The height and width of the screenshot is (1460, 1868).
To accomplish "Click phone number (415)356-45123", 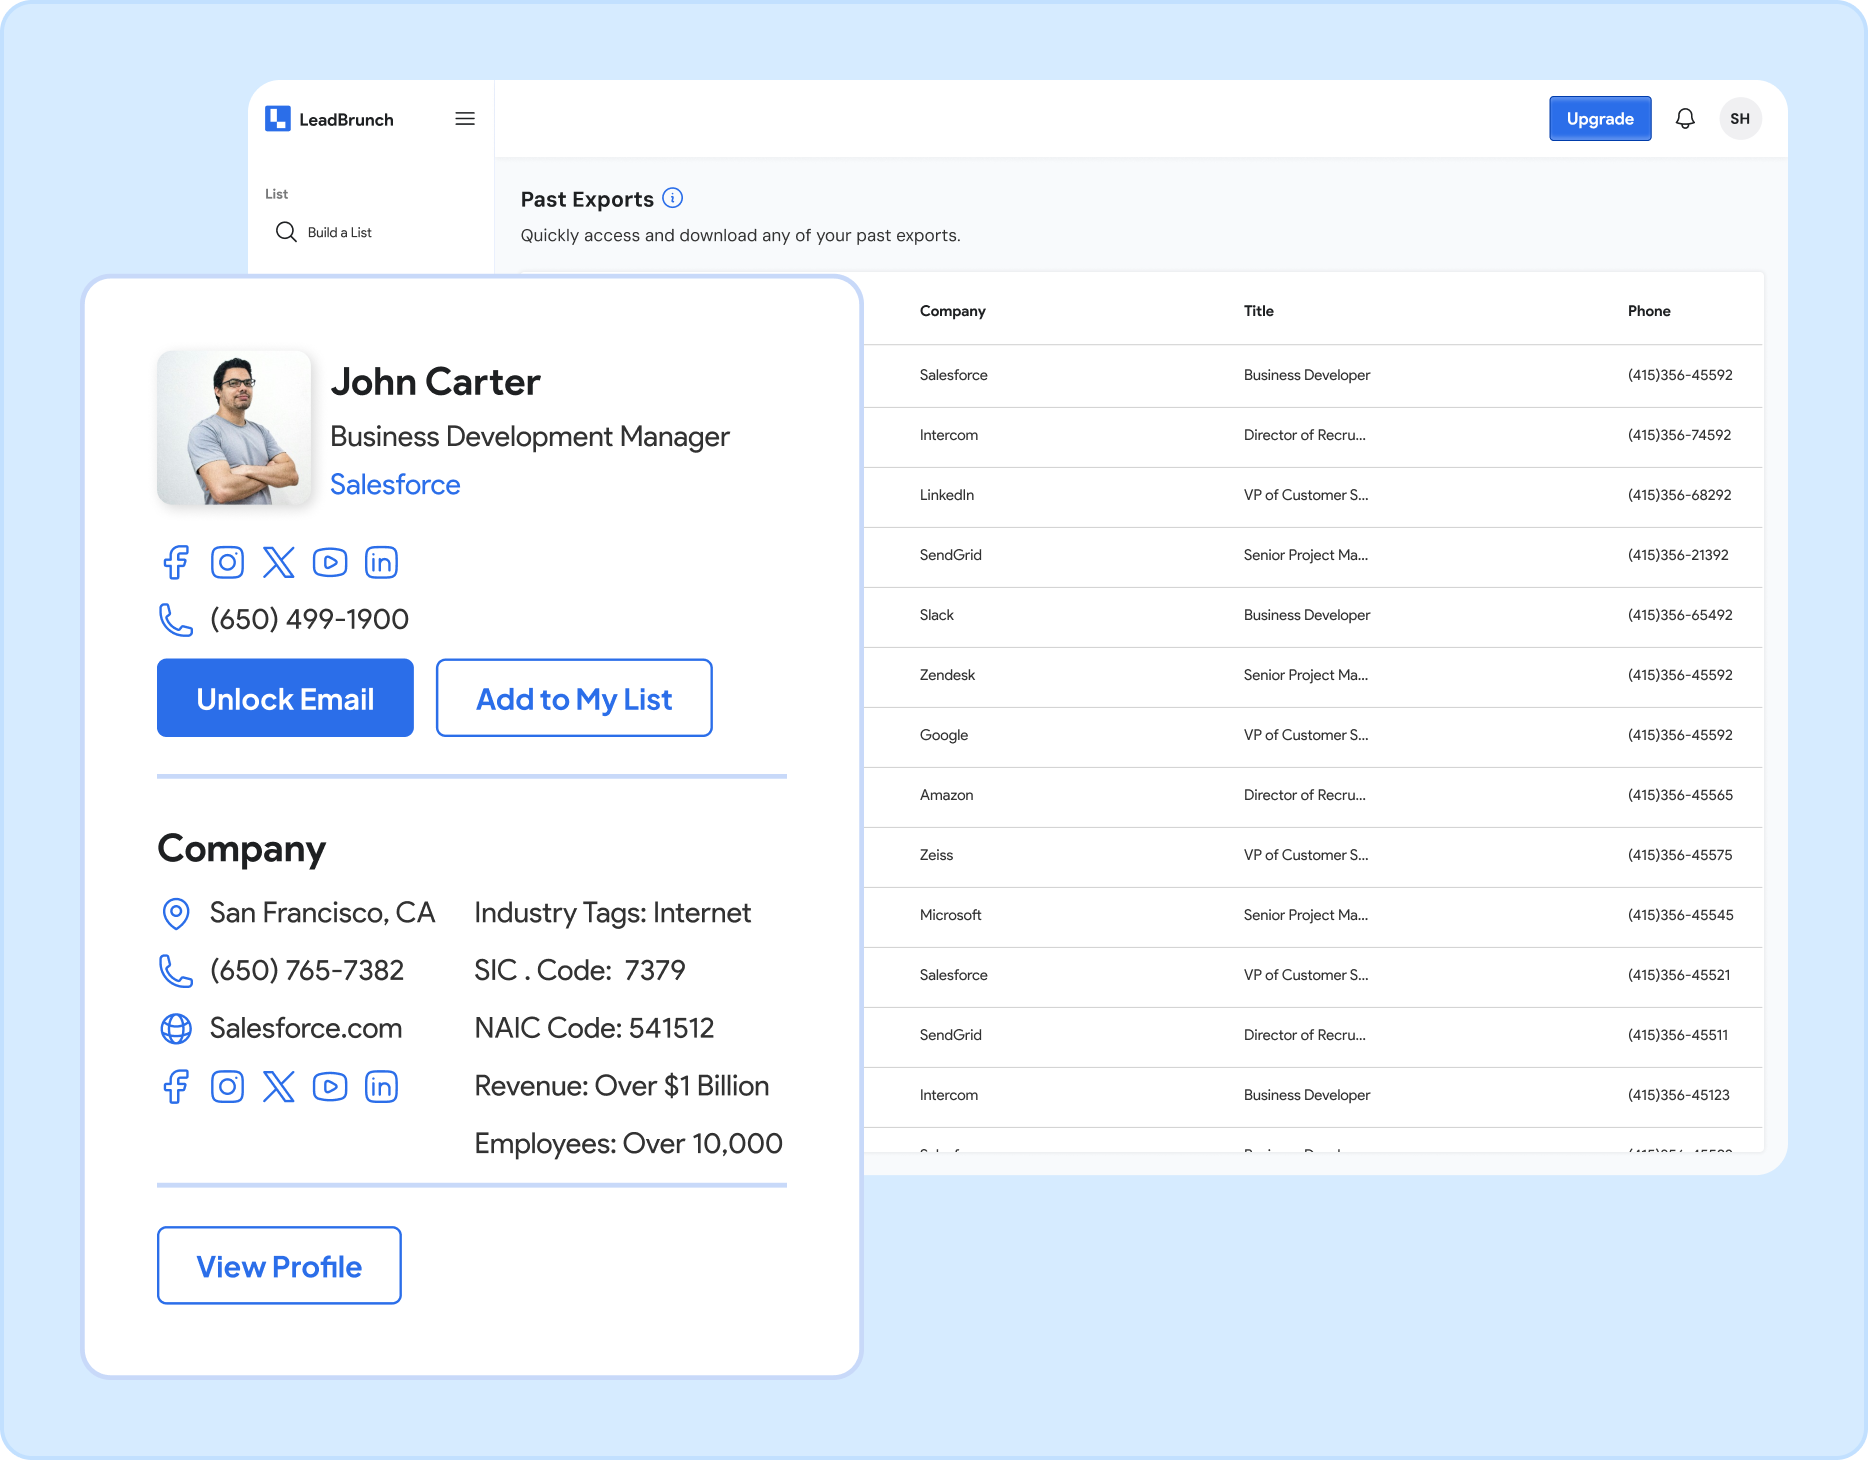I will [1678, 1095].
